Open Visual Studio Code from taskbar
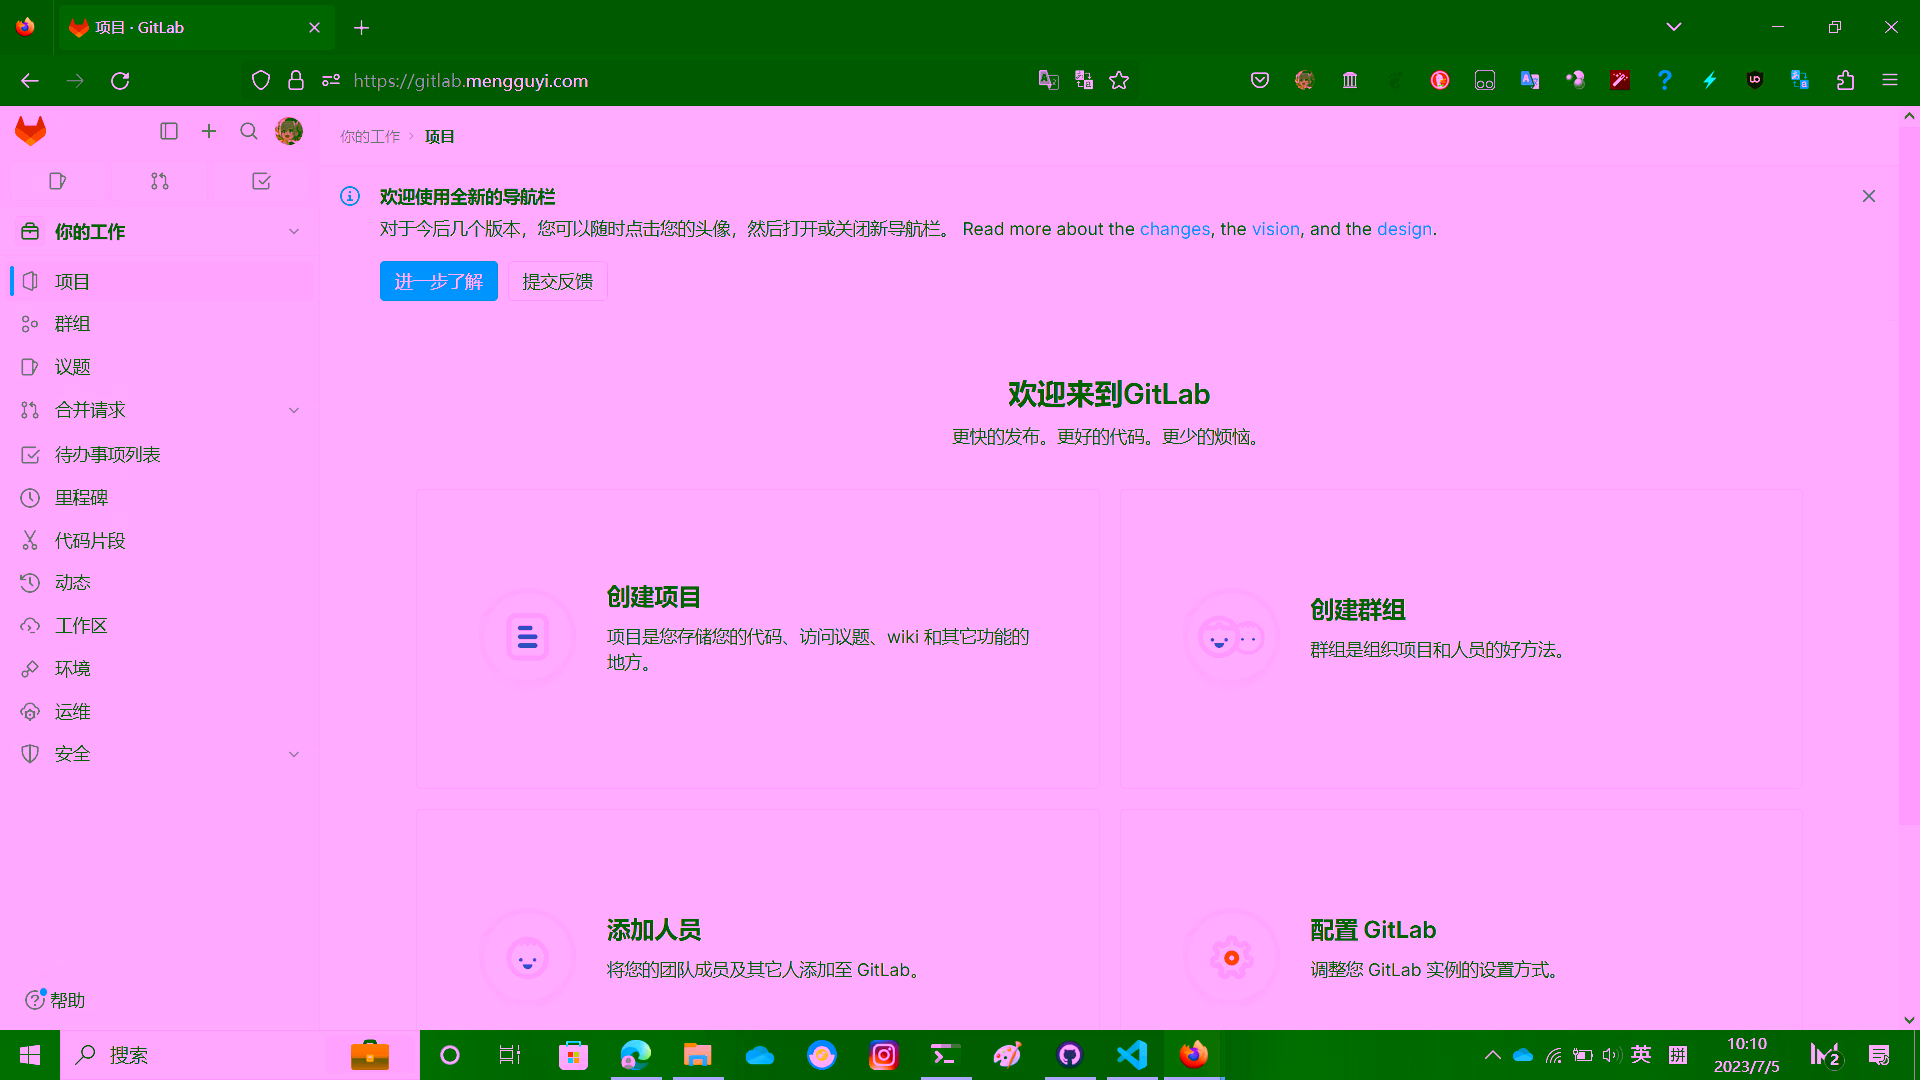 point(1132,1055)
